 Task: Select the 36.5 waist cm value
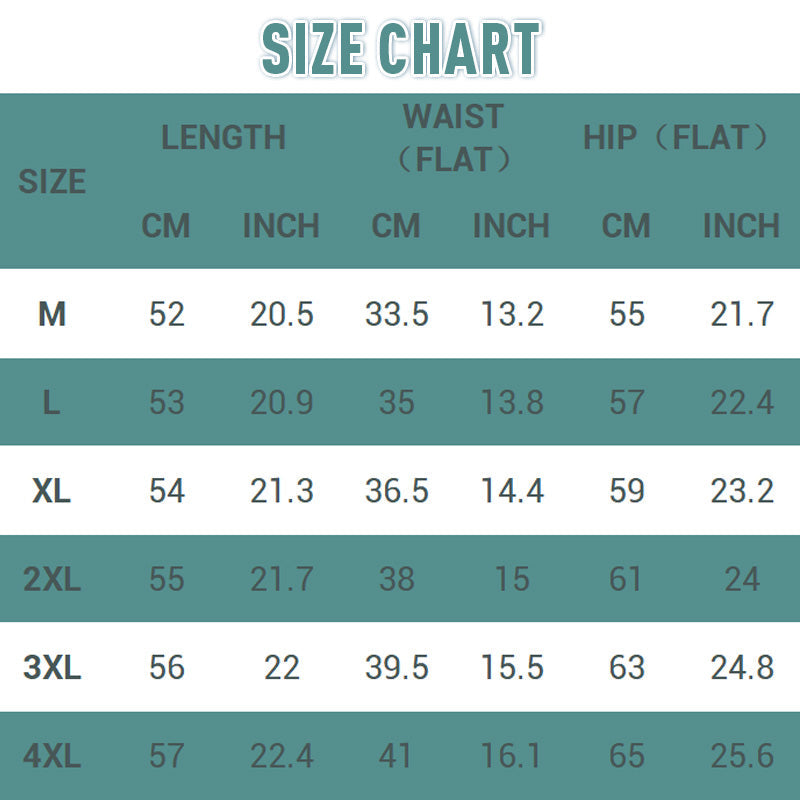click(x=397, y=491)
